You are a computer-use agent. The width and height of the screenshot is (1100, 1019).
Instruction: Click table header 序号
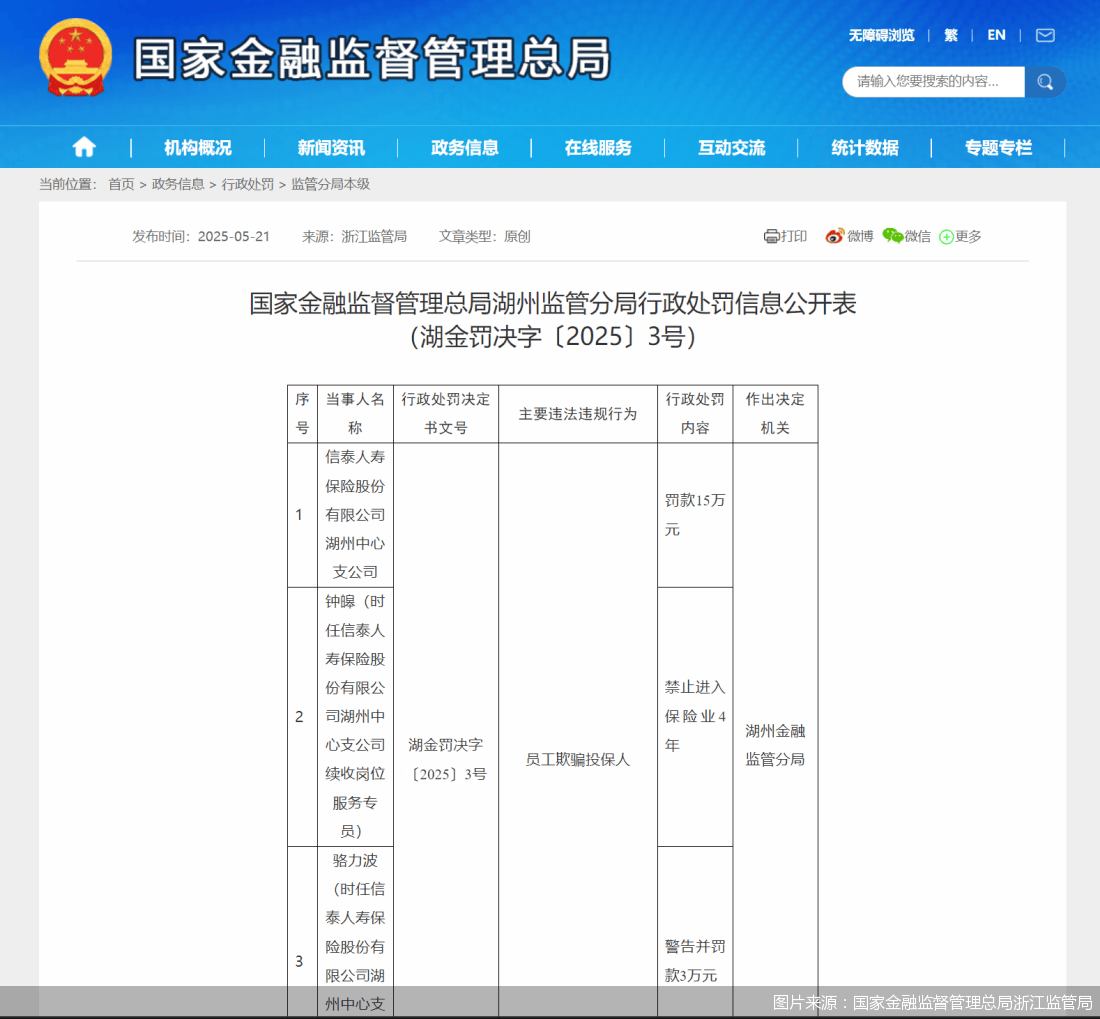click(302, 414)
